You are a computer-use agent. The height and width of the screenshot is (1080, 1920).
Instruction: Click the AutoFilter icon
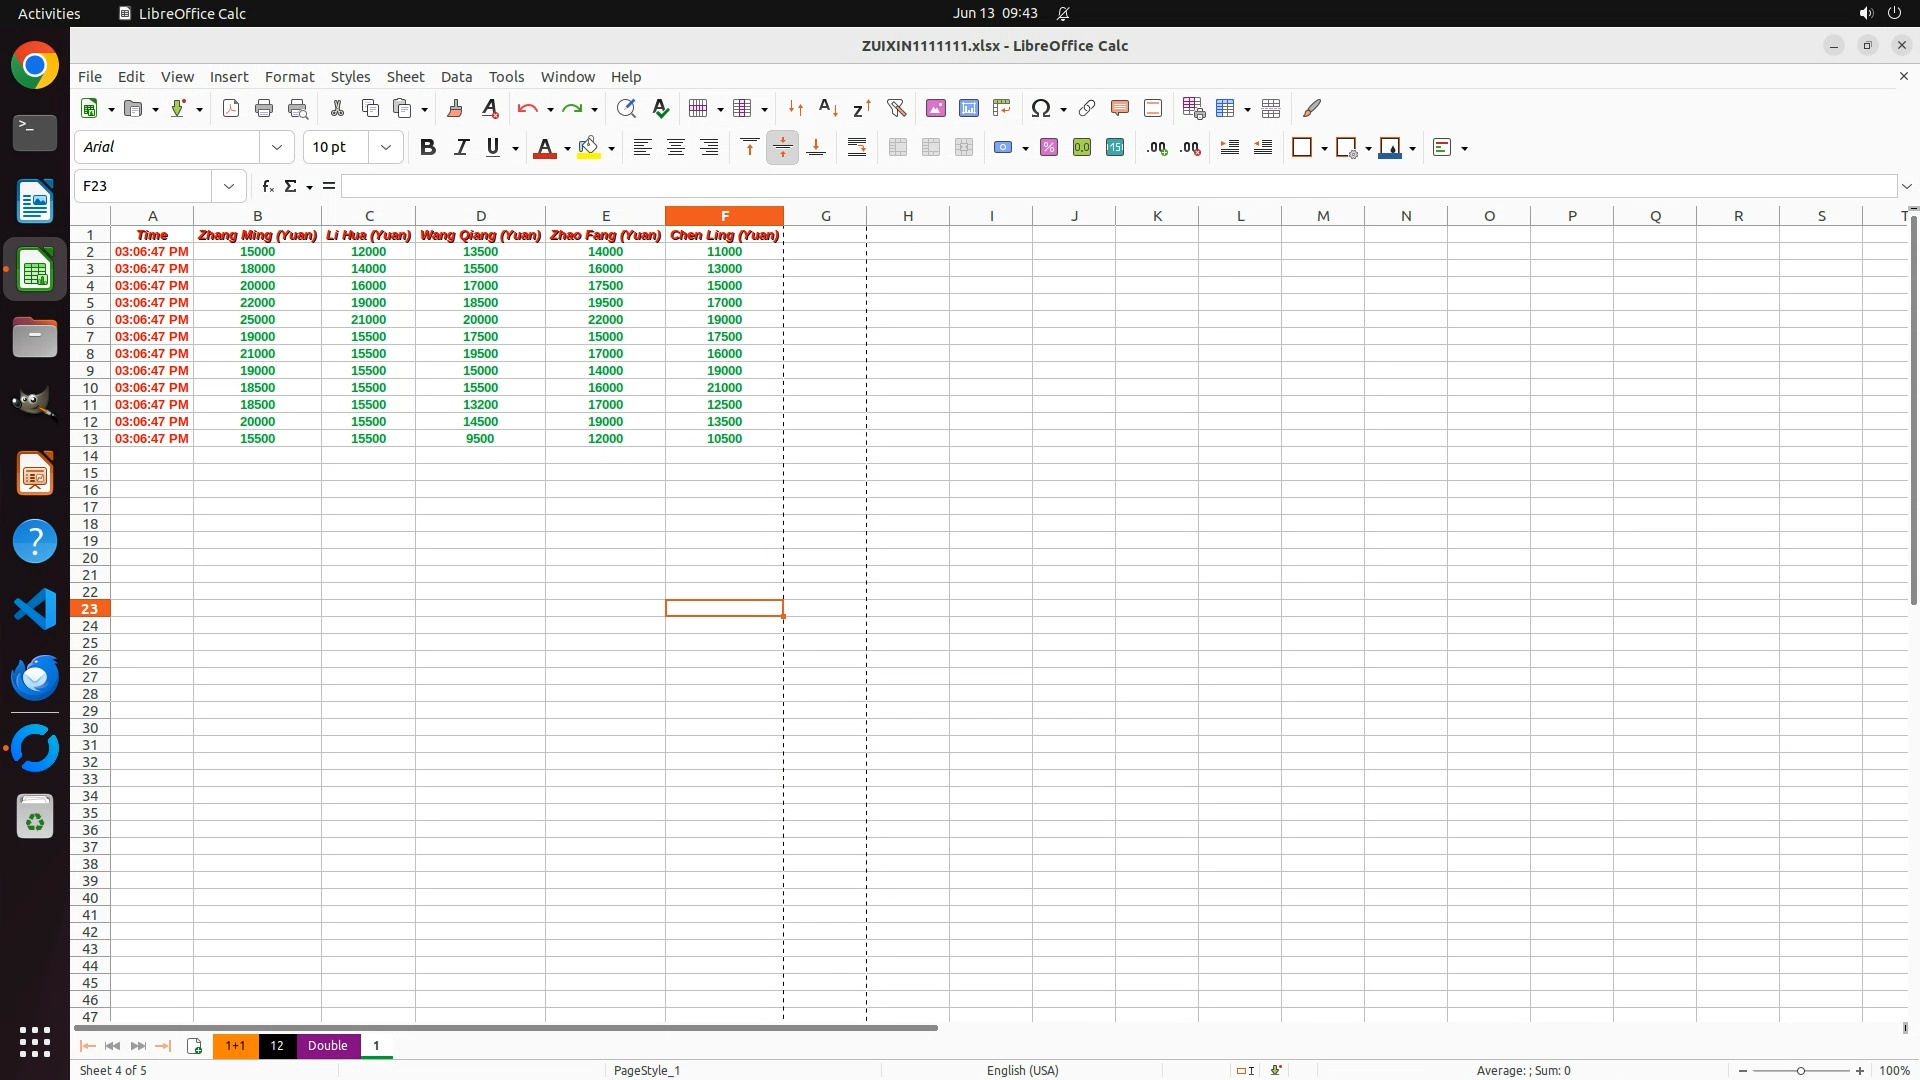(x=896, y=108)
